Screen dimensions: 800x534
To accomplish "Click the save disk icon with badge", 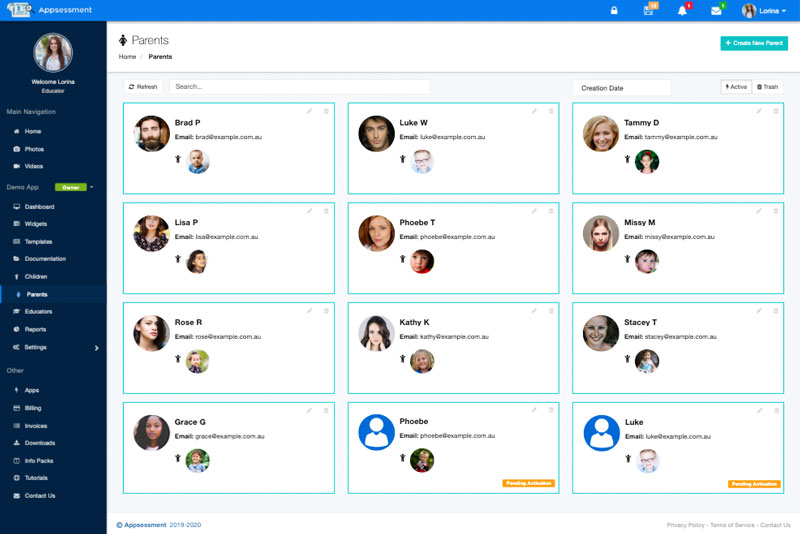I will point(648,11).
